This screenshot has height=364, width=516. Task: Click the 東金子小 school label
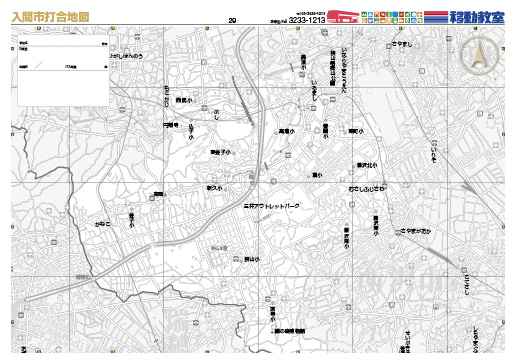220,152
